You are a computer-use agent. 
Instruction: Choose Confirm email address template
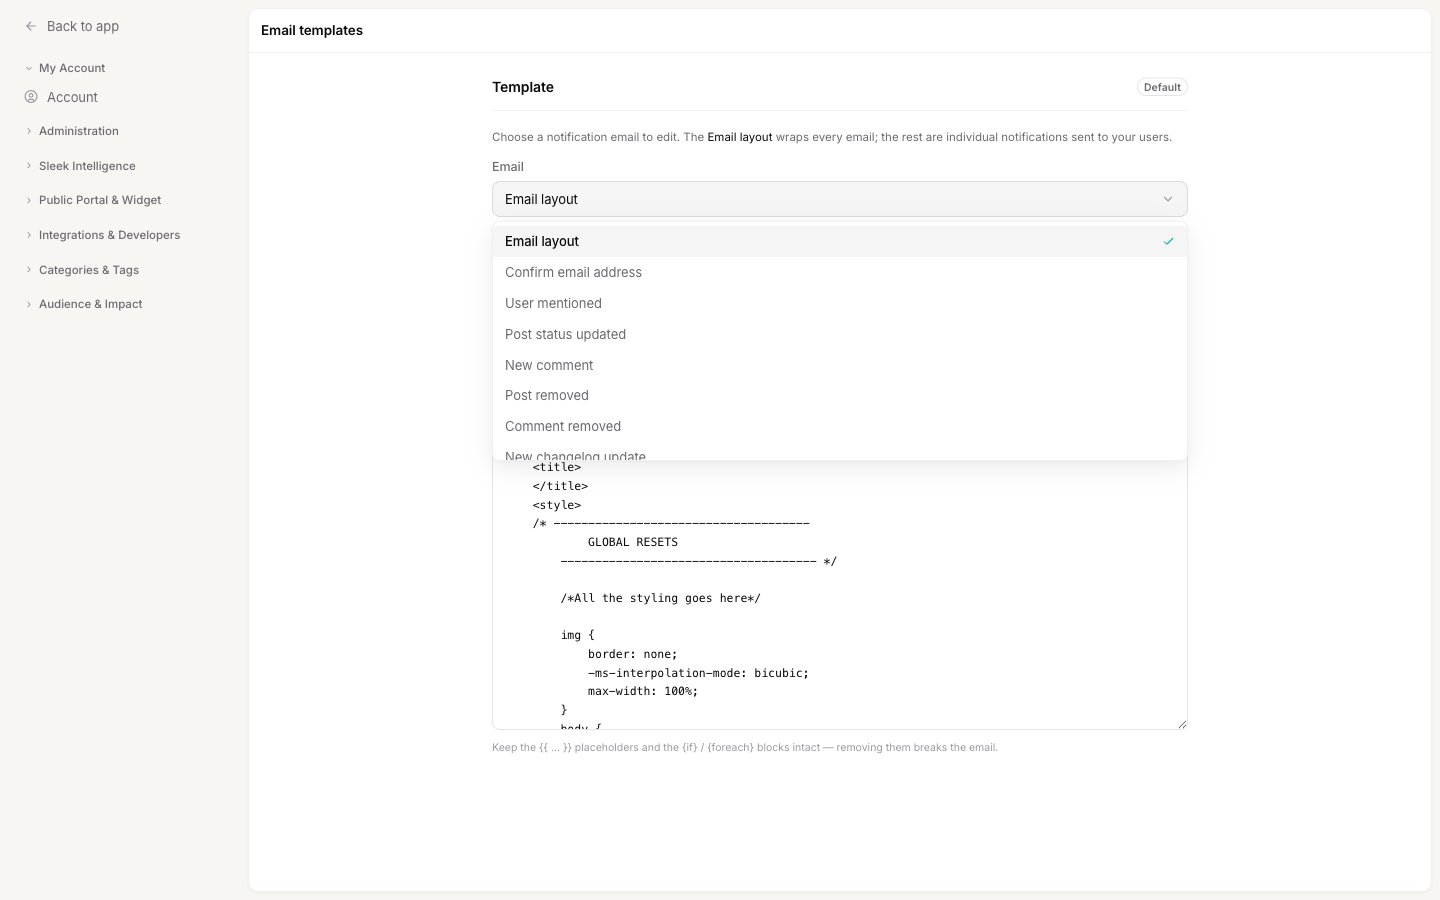[840, 272]
